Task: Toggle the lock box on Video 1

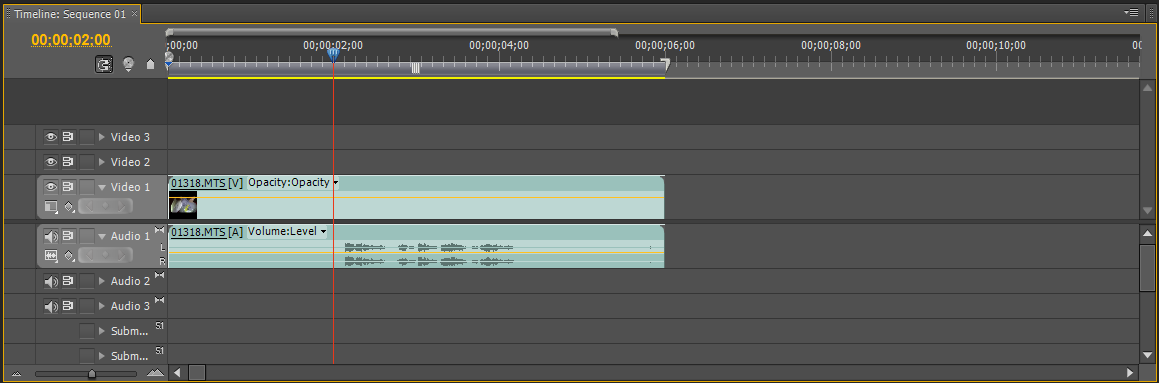Action: pyautogui.click(x=87, y=187)
